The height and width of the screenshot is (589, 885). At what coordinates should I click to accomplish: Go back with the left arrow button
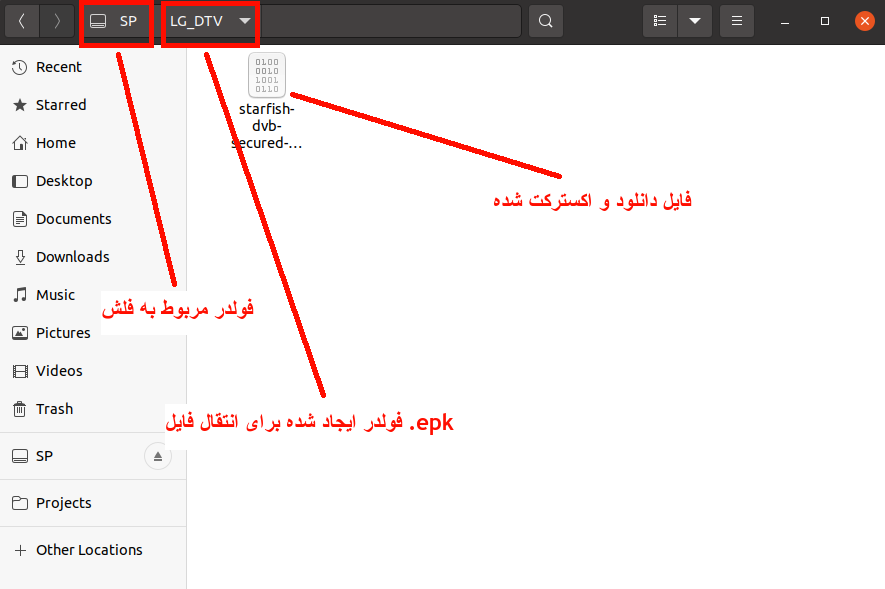coord(22,21)
